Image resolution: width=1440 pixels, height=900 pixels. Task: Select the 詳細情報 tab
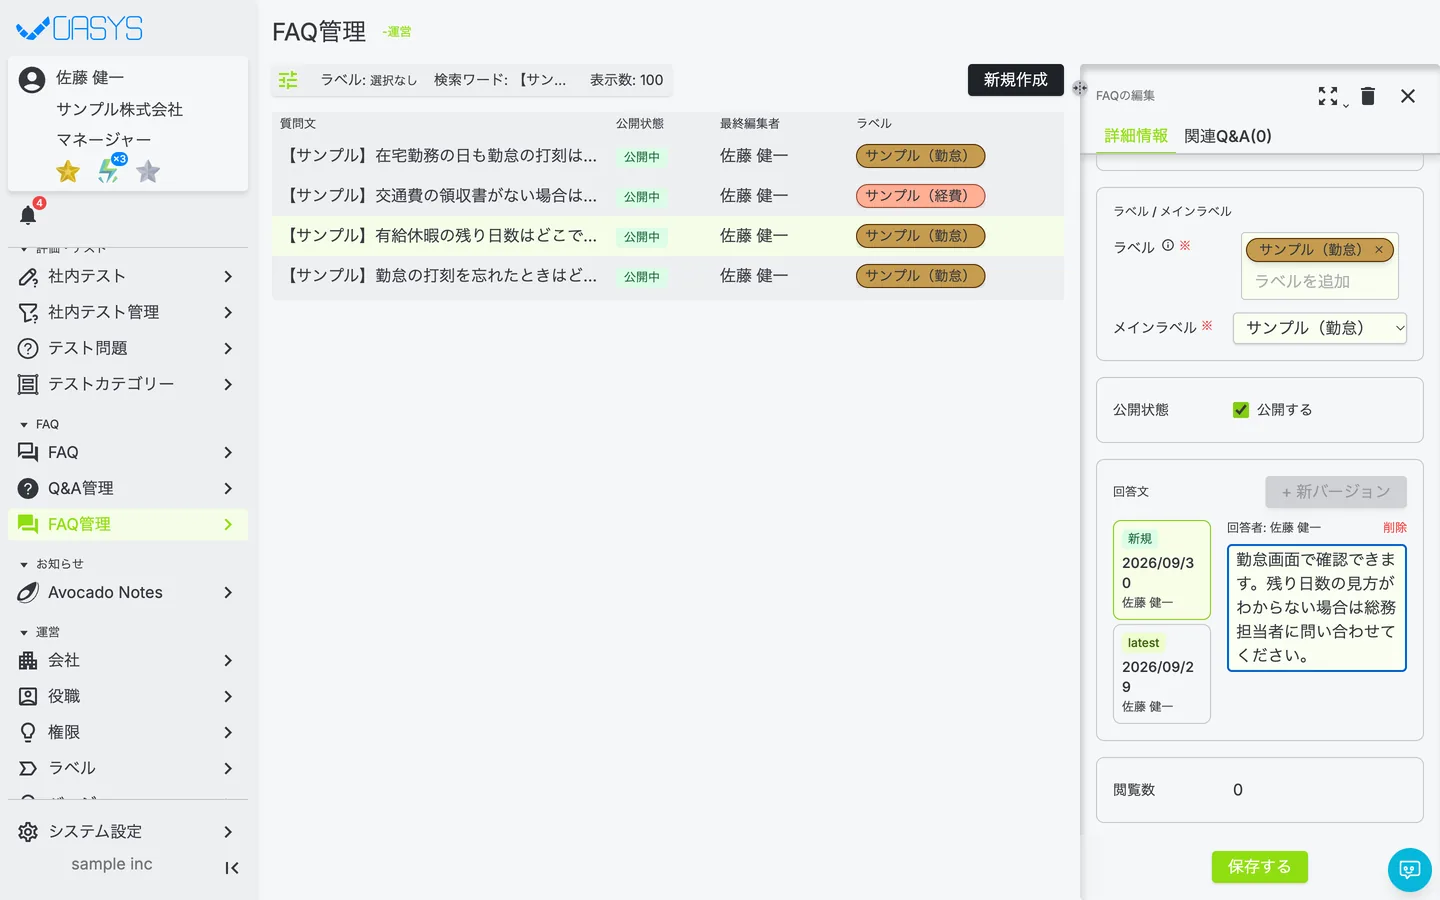[x=1136, y=136]
